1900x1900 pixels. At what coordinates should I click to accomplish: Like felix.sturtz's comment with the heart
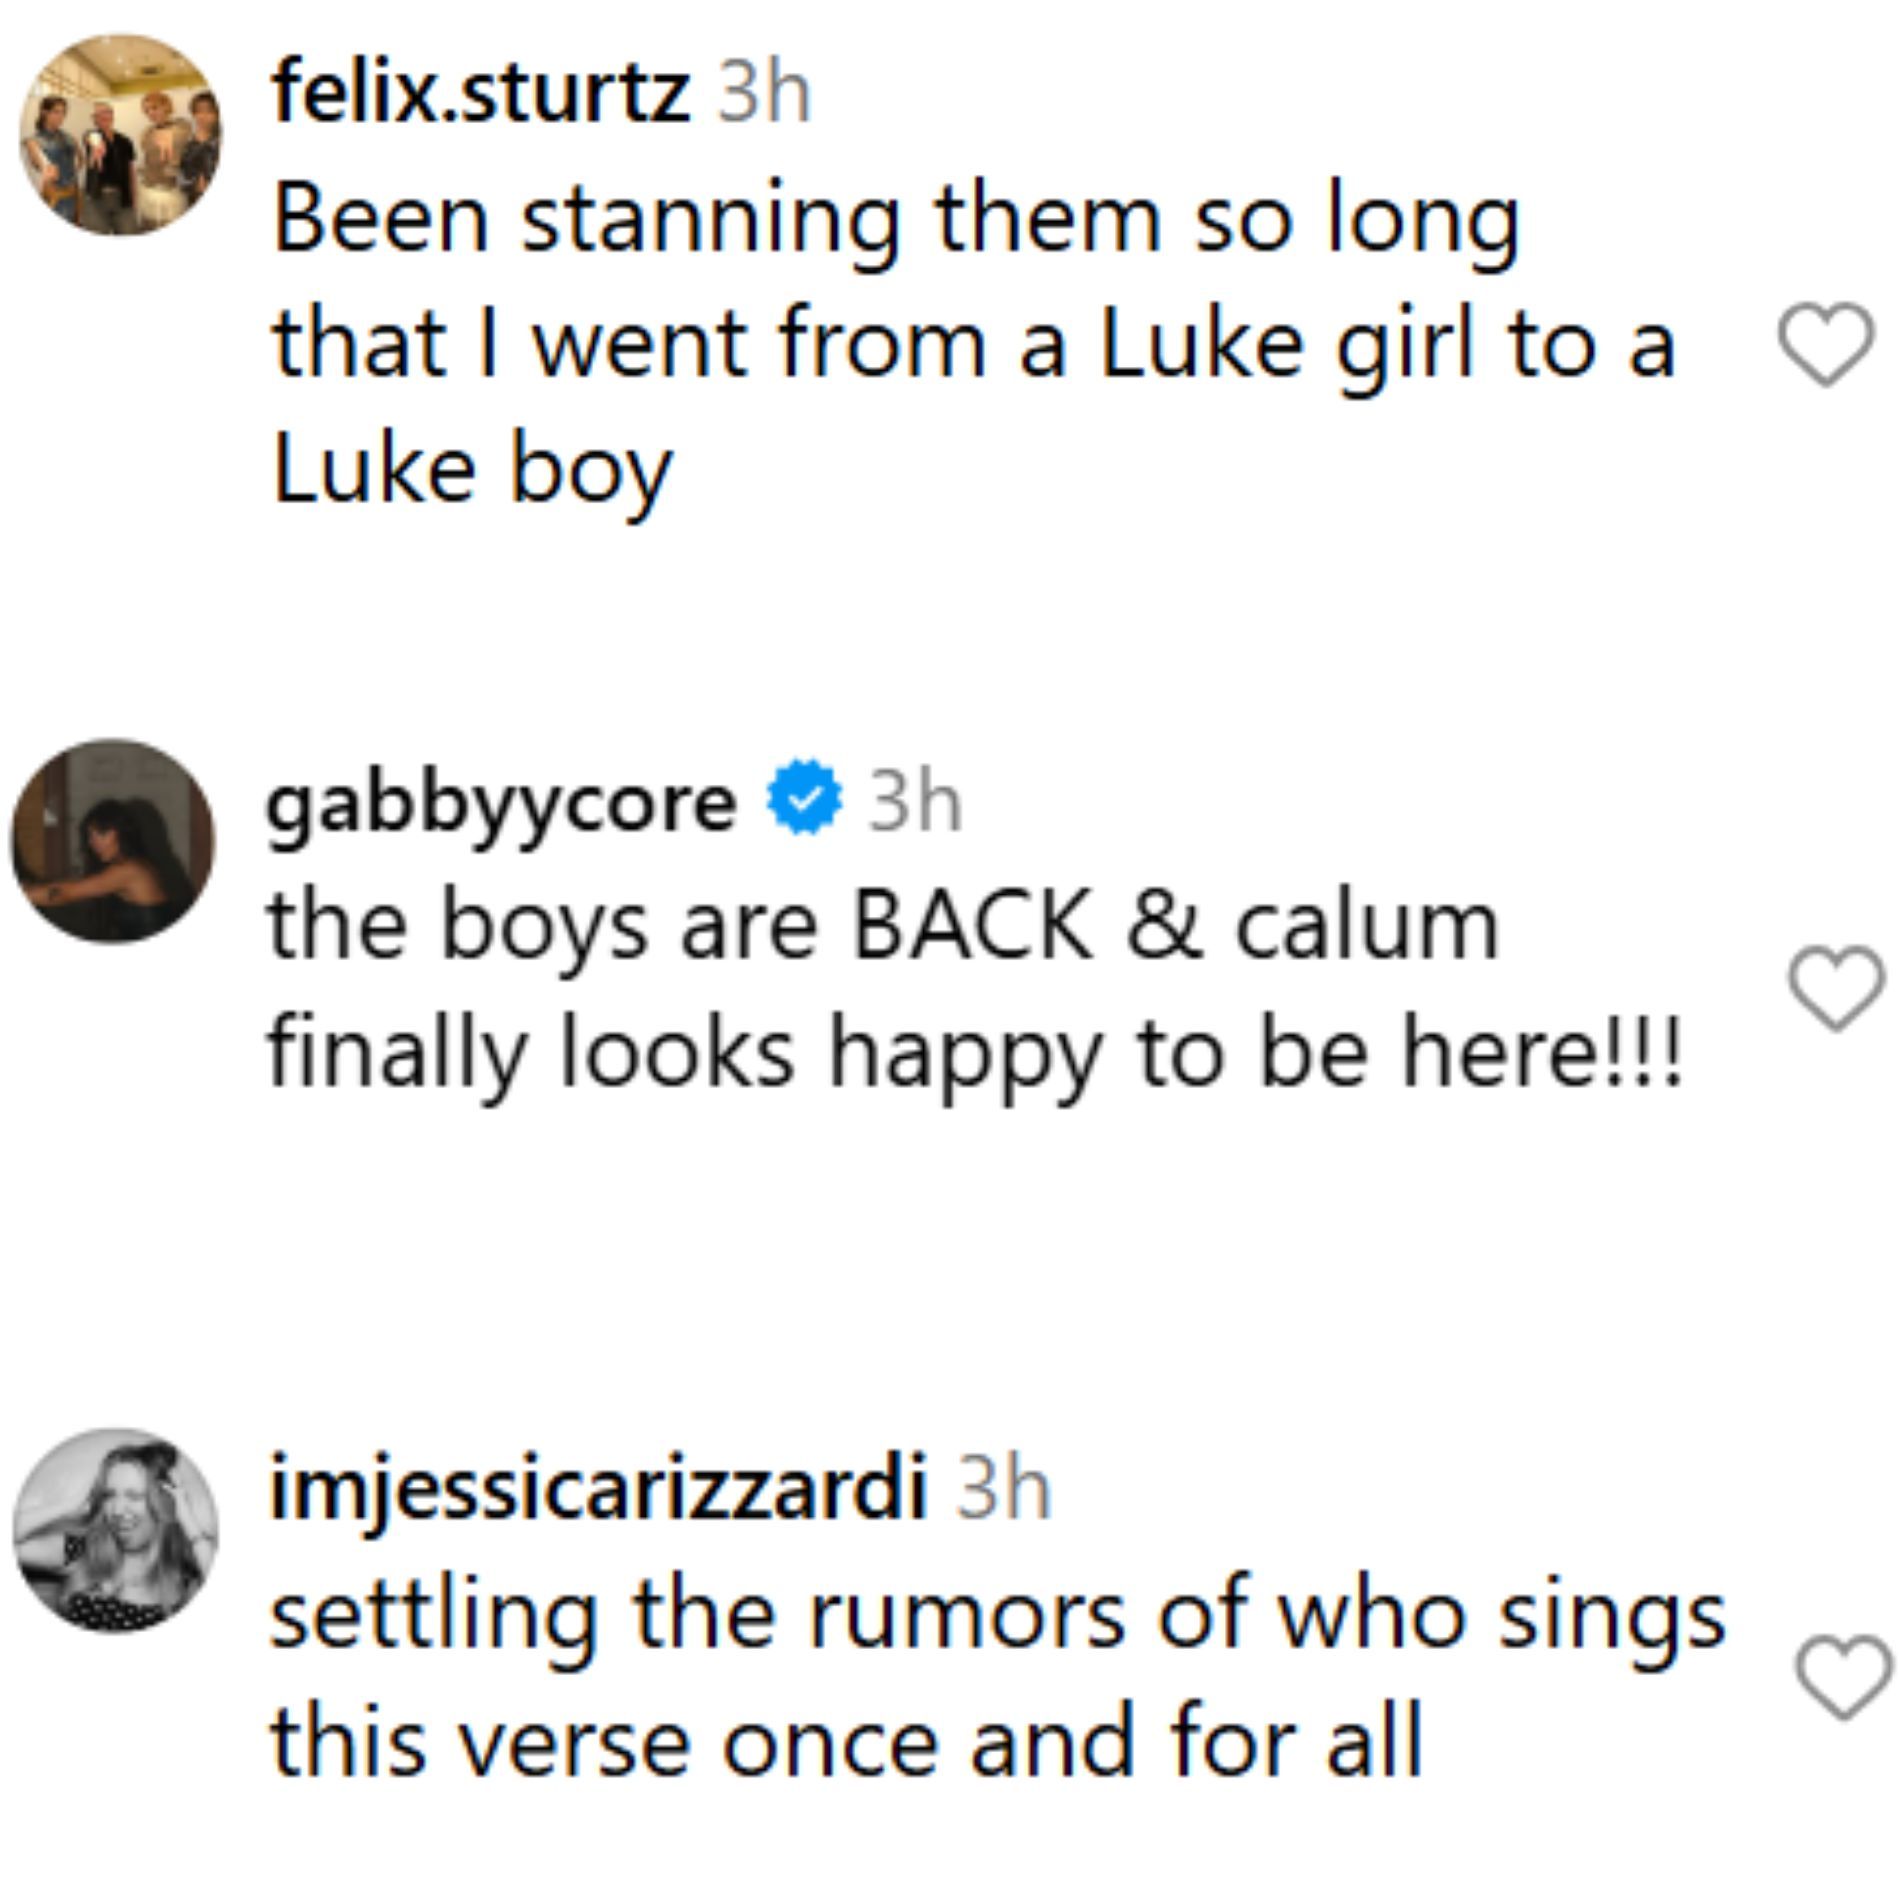[x=1825, y=343]
